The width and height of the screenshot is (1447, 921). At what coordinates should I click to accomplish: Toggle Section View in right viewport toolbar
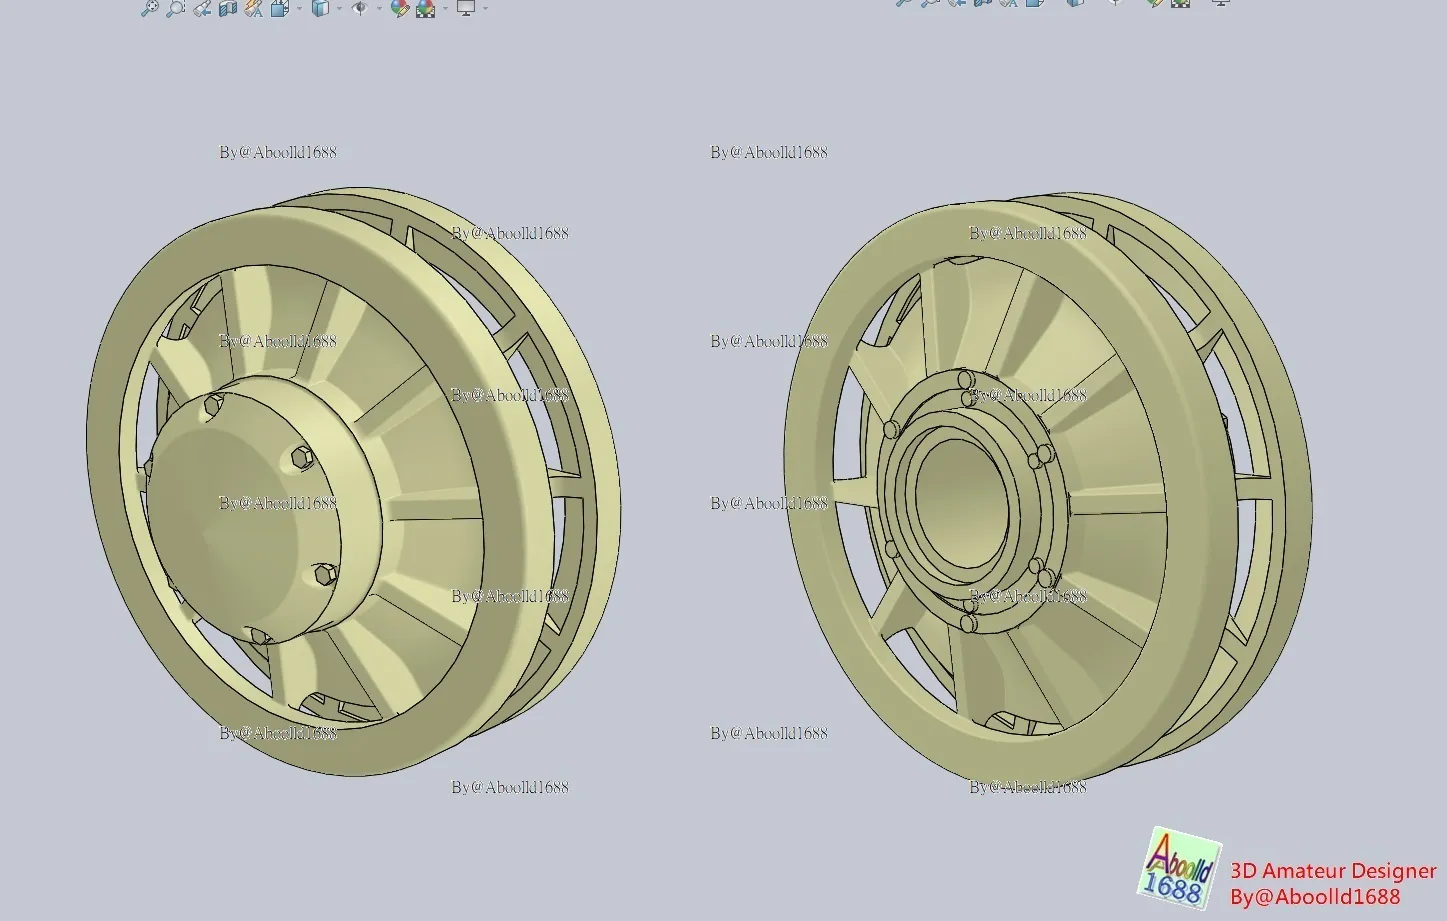click(983, 3)
